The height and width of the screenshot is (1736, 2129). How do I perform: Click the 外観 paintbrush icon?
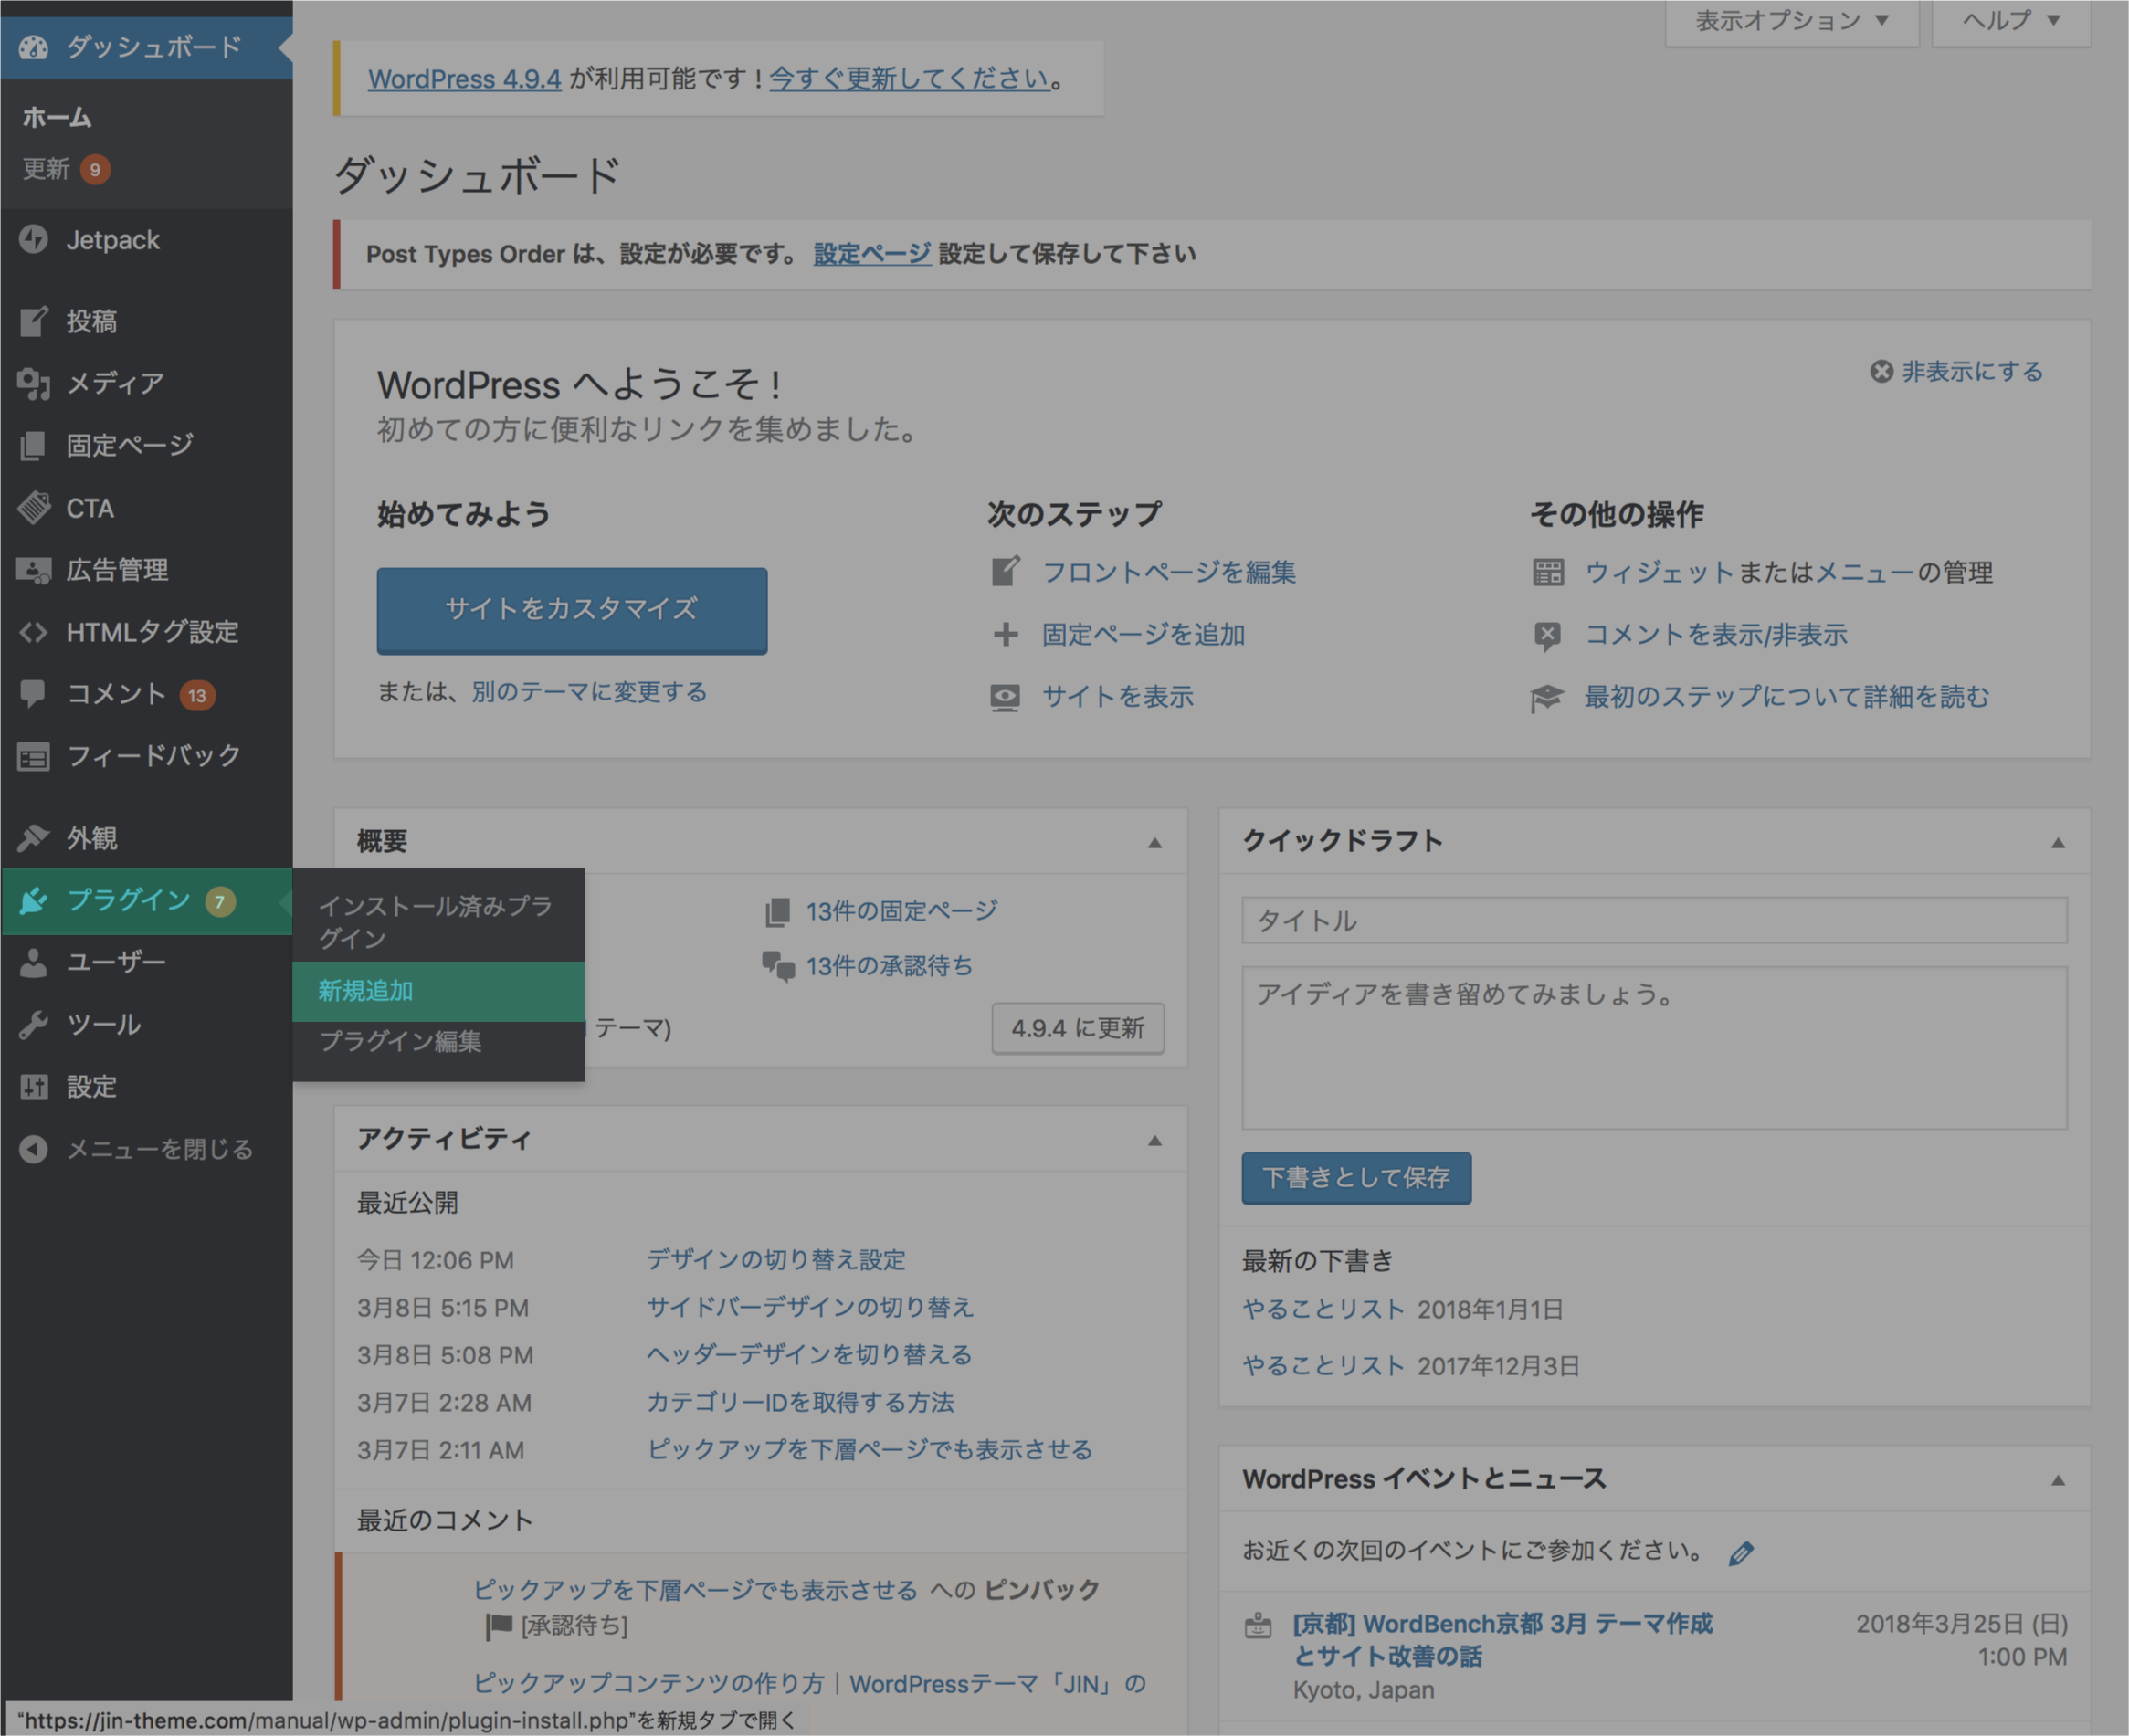tap(33, 838)
